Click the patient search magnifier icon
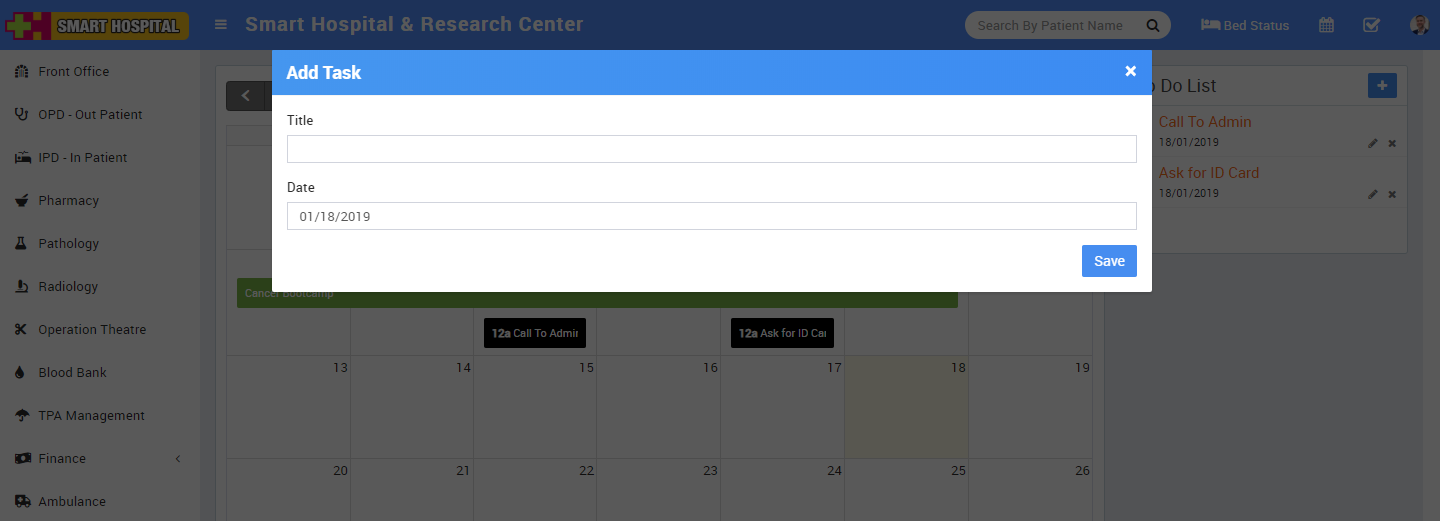 click(x=1152, y=26)
